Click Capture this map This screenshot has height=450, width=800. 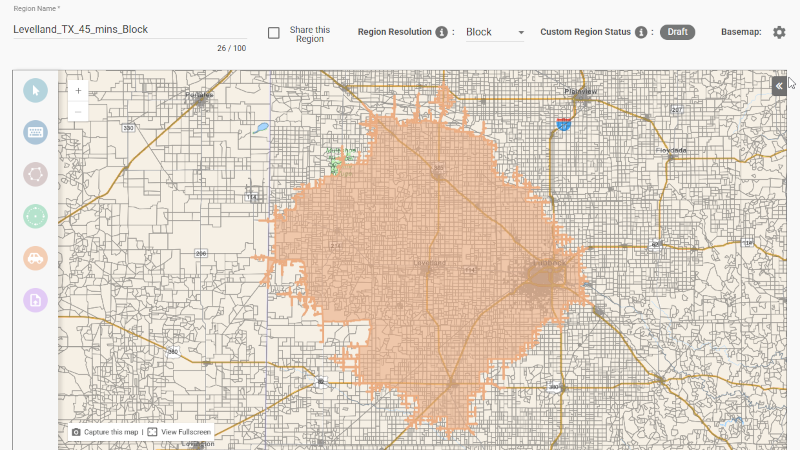point(104,431)
